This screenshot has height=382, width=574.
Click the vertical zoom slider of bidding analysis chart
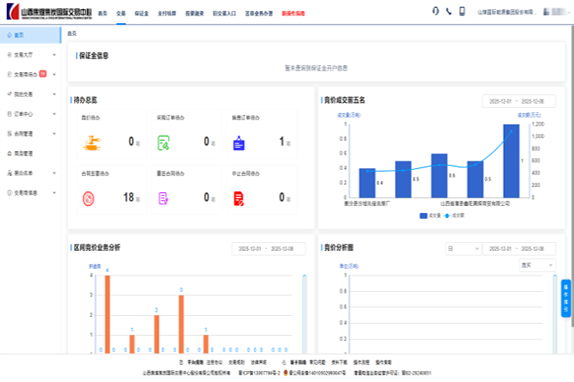555,314
